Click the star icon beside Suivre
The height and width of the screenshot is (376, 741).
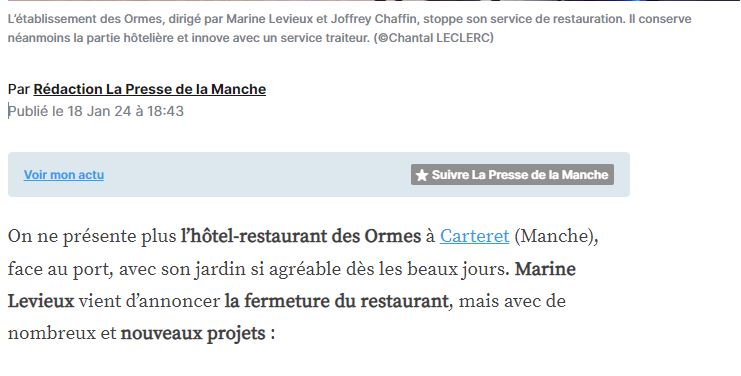pos(422,175)
